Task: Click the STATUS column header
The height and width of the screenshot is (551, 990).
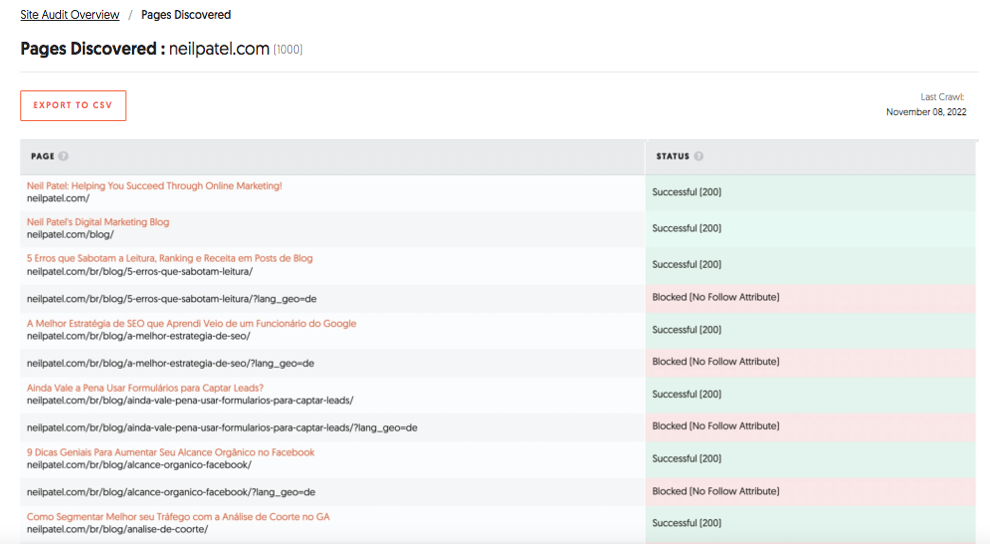Action: pyautogui.click(x=672, y=157)
